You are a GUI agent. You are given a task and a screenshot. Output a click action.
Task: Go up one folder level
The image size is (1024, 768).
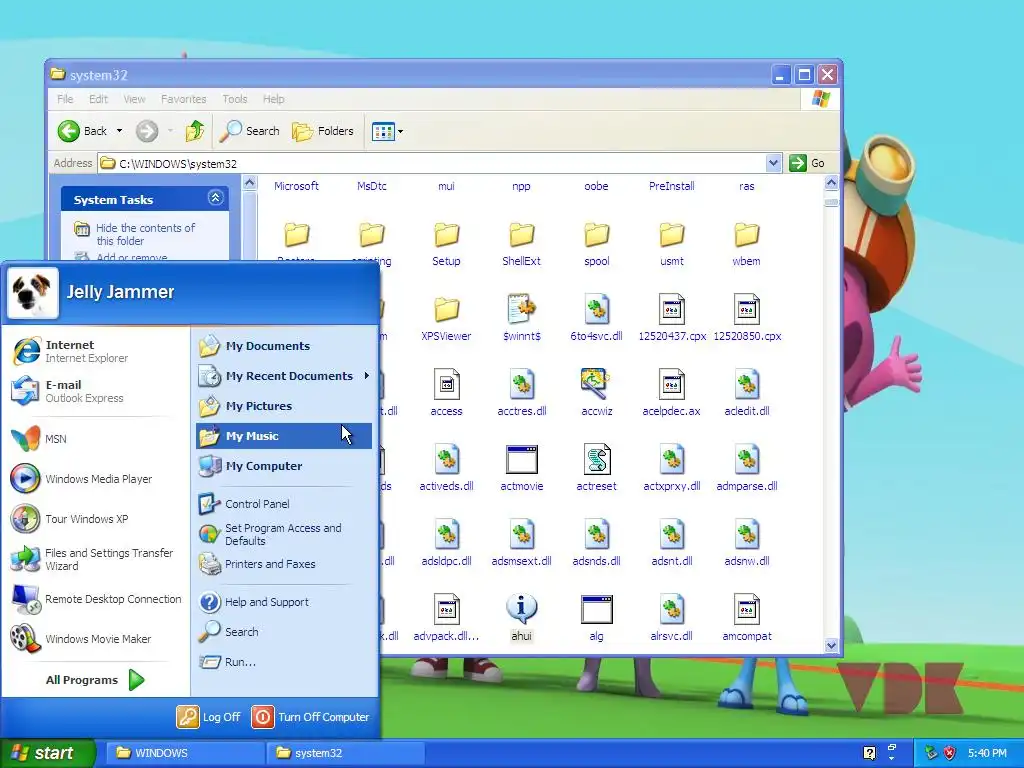(x=195, y=131)
